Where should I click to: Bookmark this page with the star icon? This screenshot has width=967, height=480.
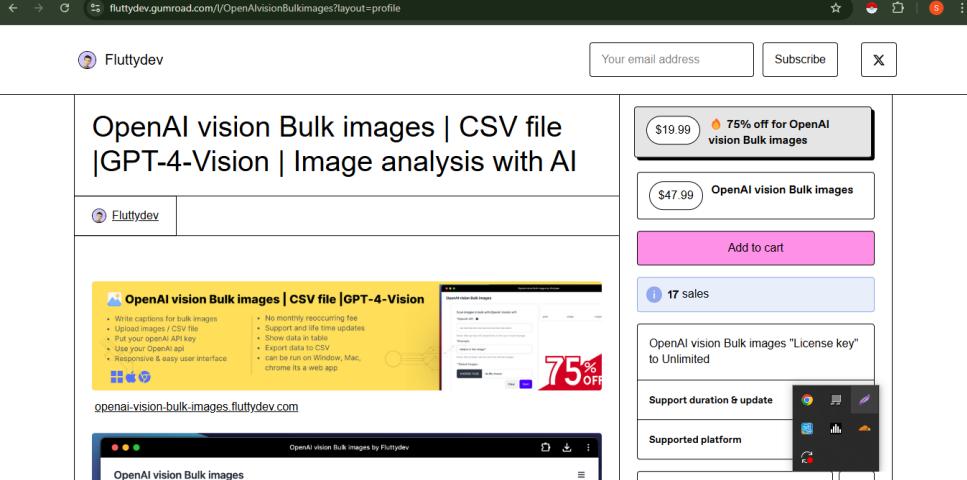tap(835, 9)
